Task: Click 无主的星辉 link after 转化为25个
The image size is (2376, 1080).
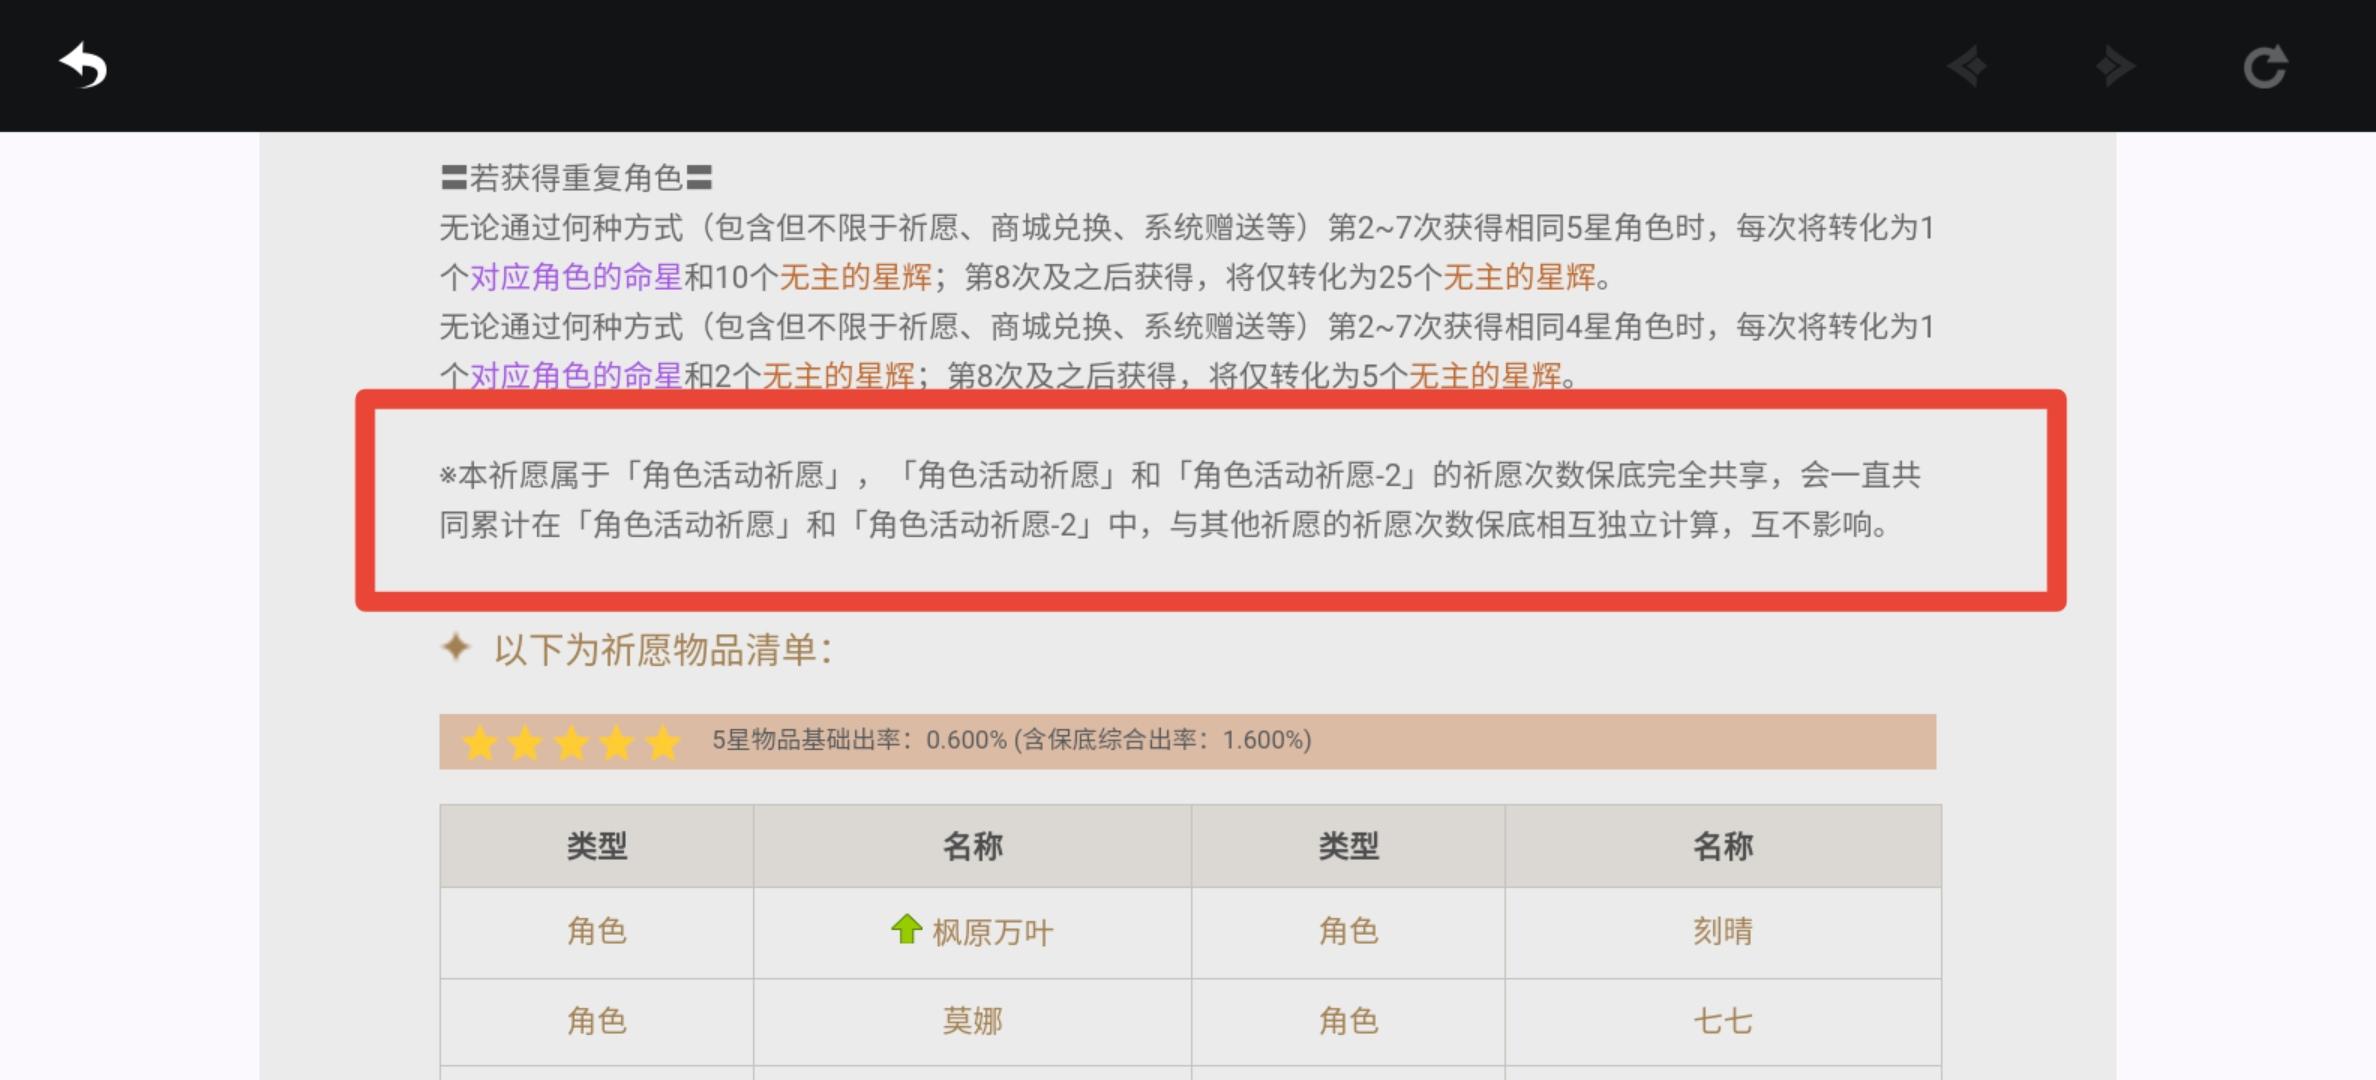Action: point(1519,277)
